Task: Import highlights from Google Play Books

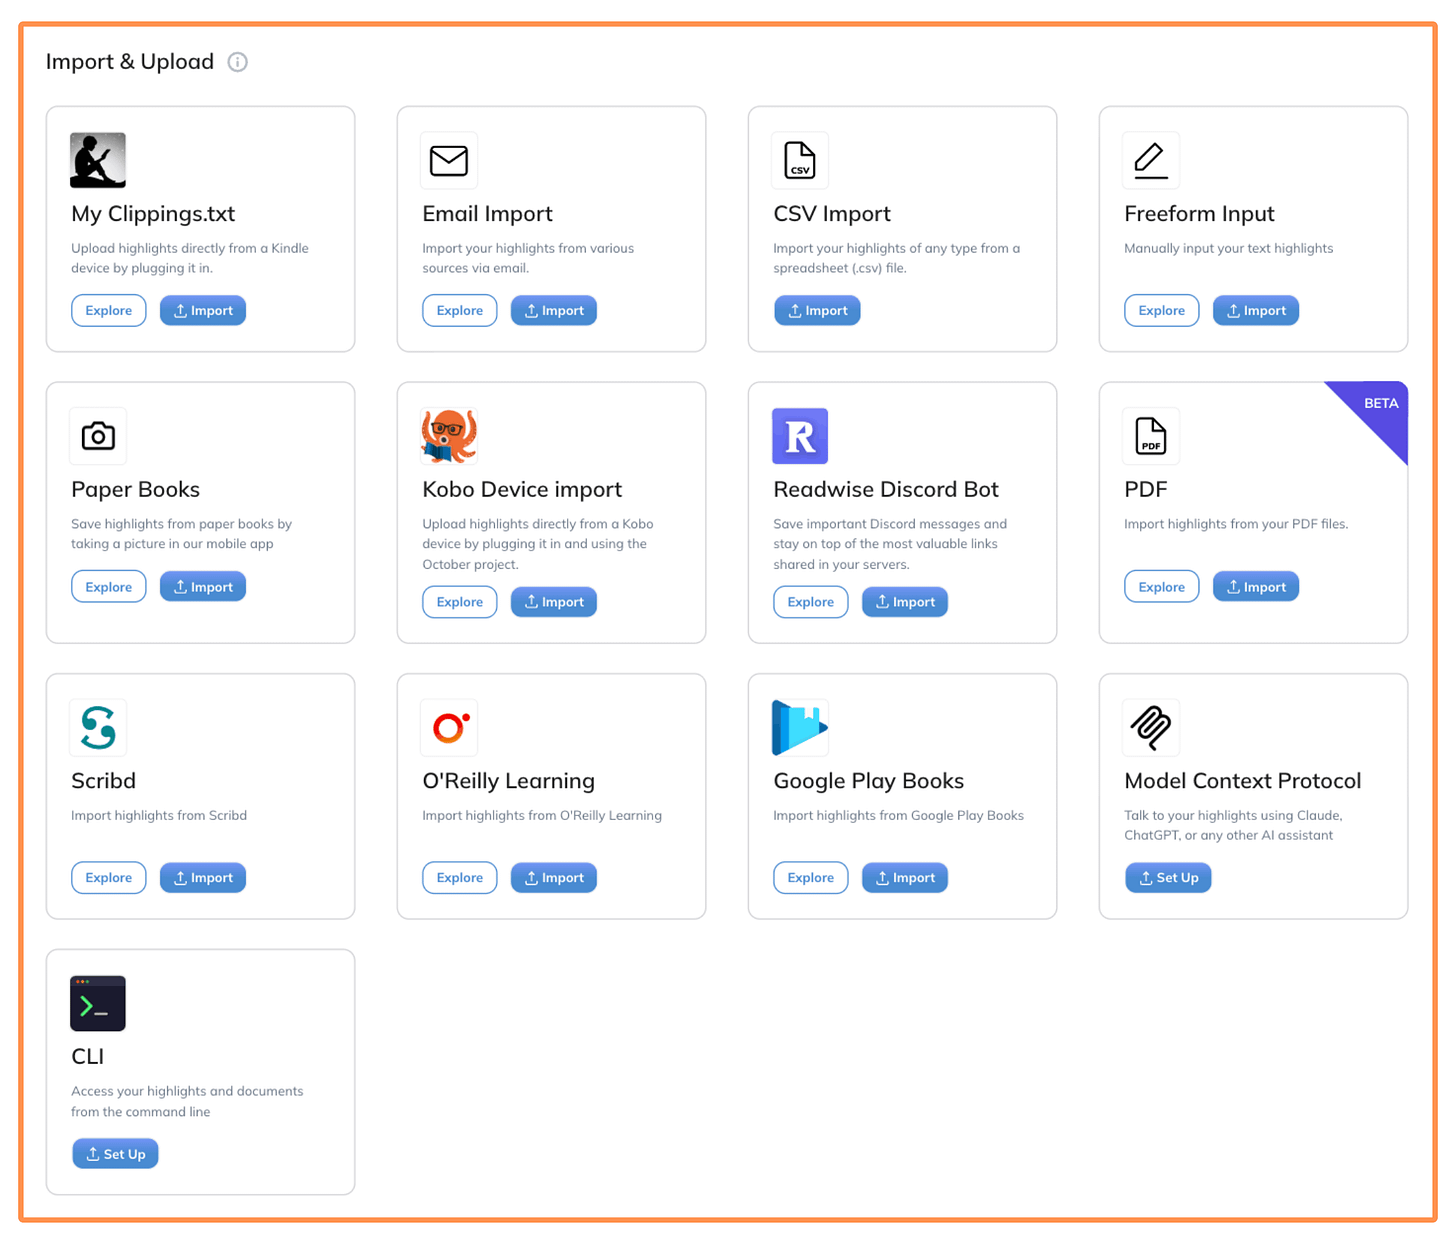Action: (905, 878)
